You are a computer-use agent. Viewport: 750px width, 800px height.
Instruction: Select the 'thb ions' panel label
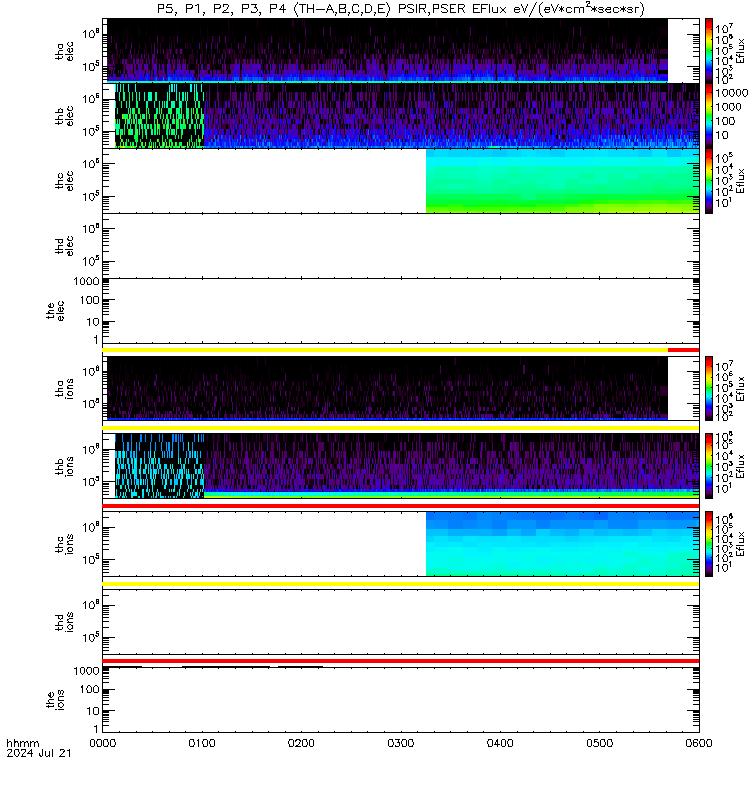coord(65,466)
